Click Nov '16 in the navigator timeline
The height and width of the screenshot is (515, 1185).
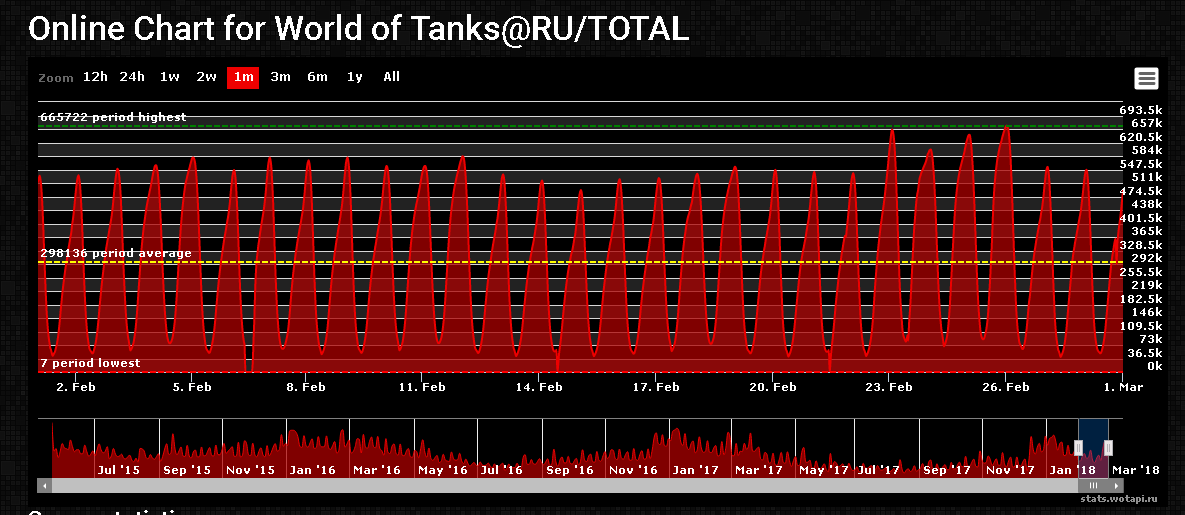pos(633,470)
